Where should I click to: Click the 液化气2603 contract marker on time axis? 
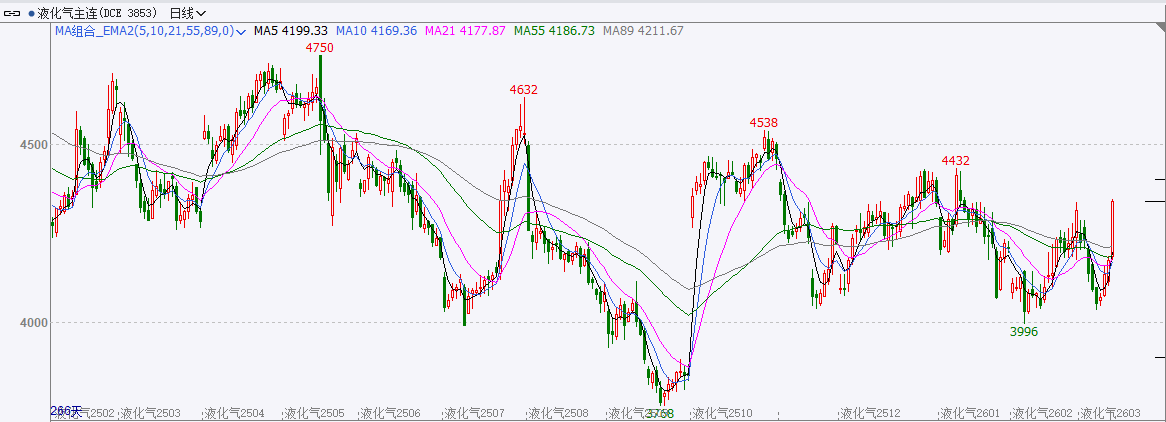pyautogui.click(x=1110, y=413)
